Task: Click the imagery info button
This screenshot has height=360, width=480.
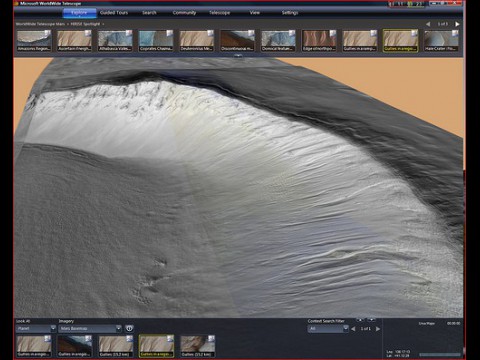Action: pos(129,329)
